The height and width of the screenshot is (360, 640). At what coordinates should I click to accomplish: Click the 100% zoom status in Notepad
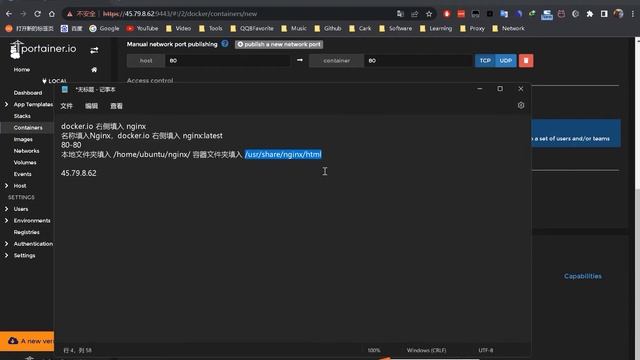374,350
